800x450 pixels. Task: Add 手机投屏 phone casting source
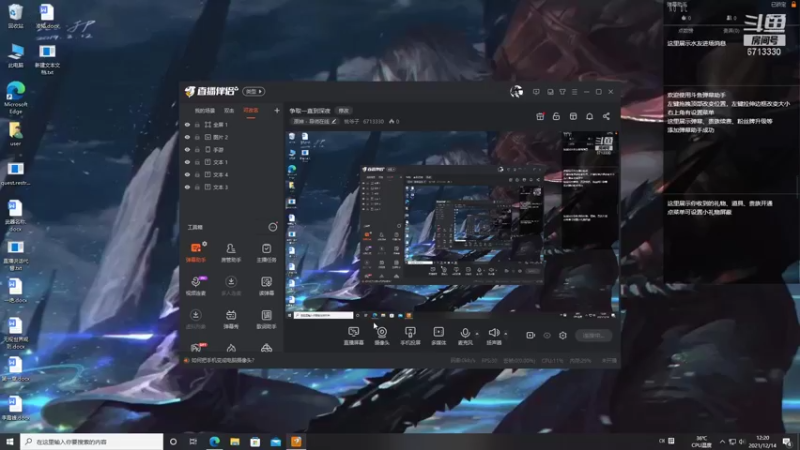pyautogui.click(x=410, y=336)
